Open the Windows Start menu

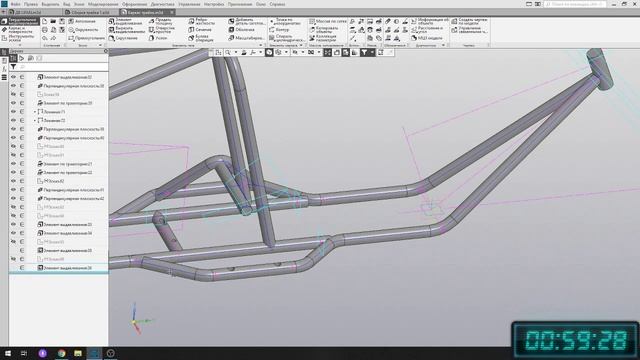click(x=8, y=353)
